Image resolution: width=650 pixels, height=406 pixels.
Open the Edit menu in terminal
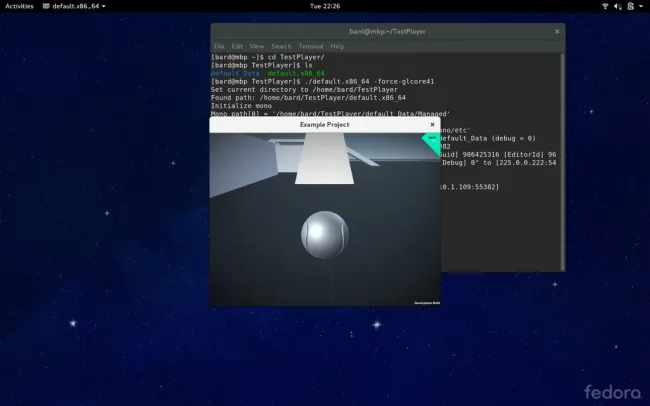237,46
